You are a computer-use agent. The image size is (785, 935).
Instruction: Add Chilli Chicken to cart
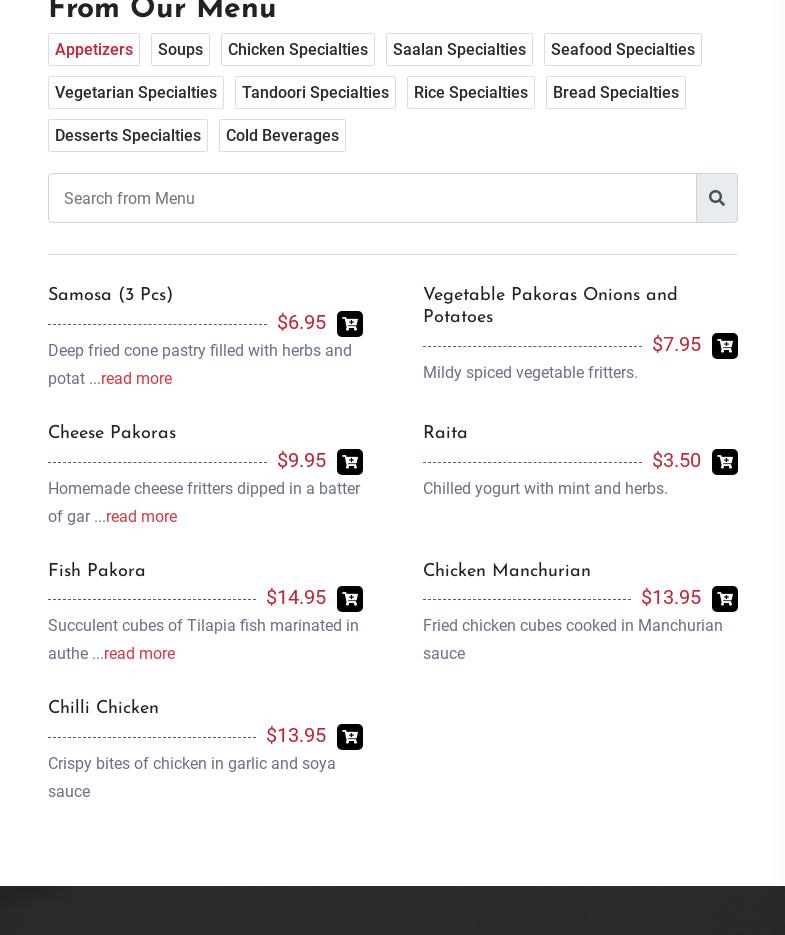[350, 737]
